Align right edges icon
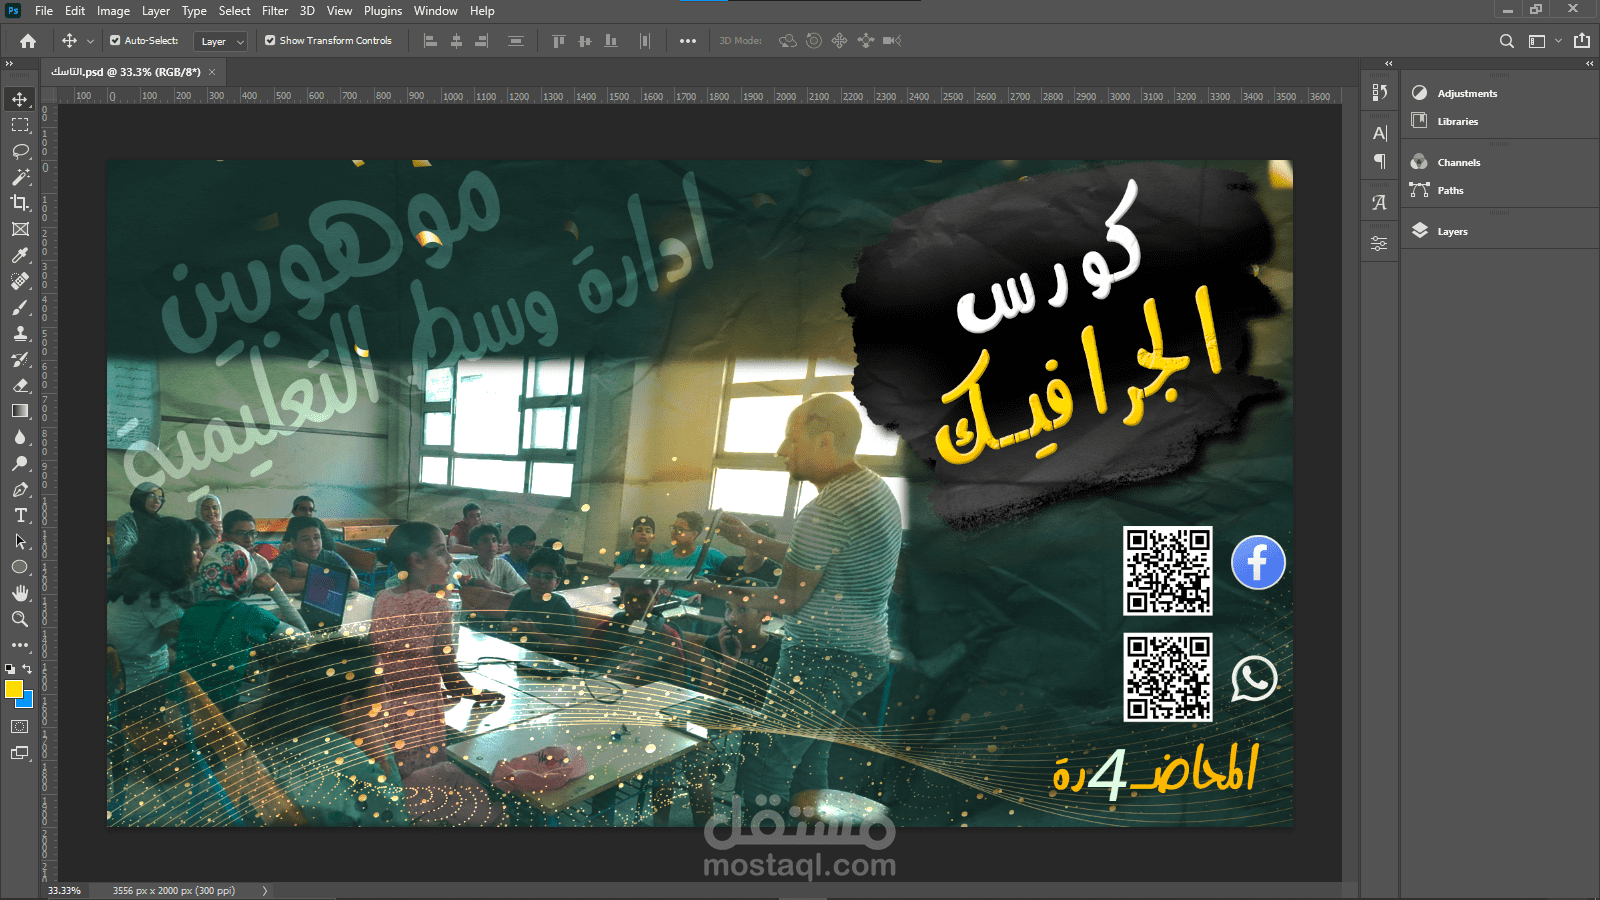The height and width of the screenshot is (900, 1600). 482,41
